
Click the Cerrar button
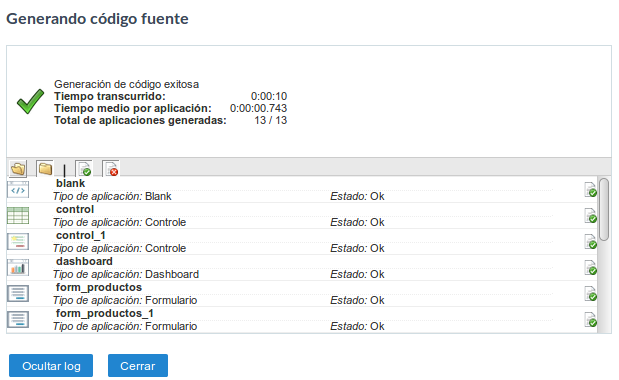tap(138, 366)
